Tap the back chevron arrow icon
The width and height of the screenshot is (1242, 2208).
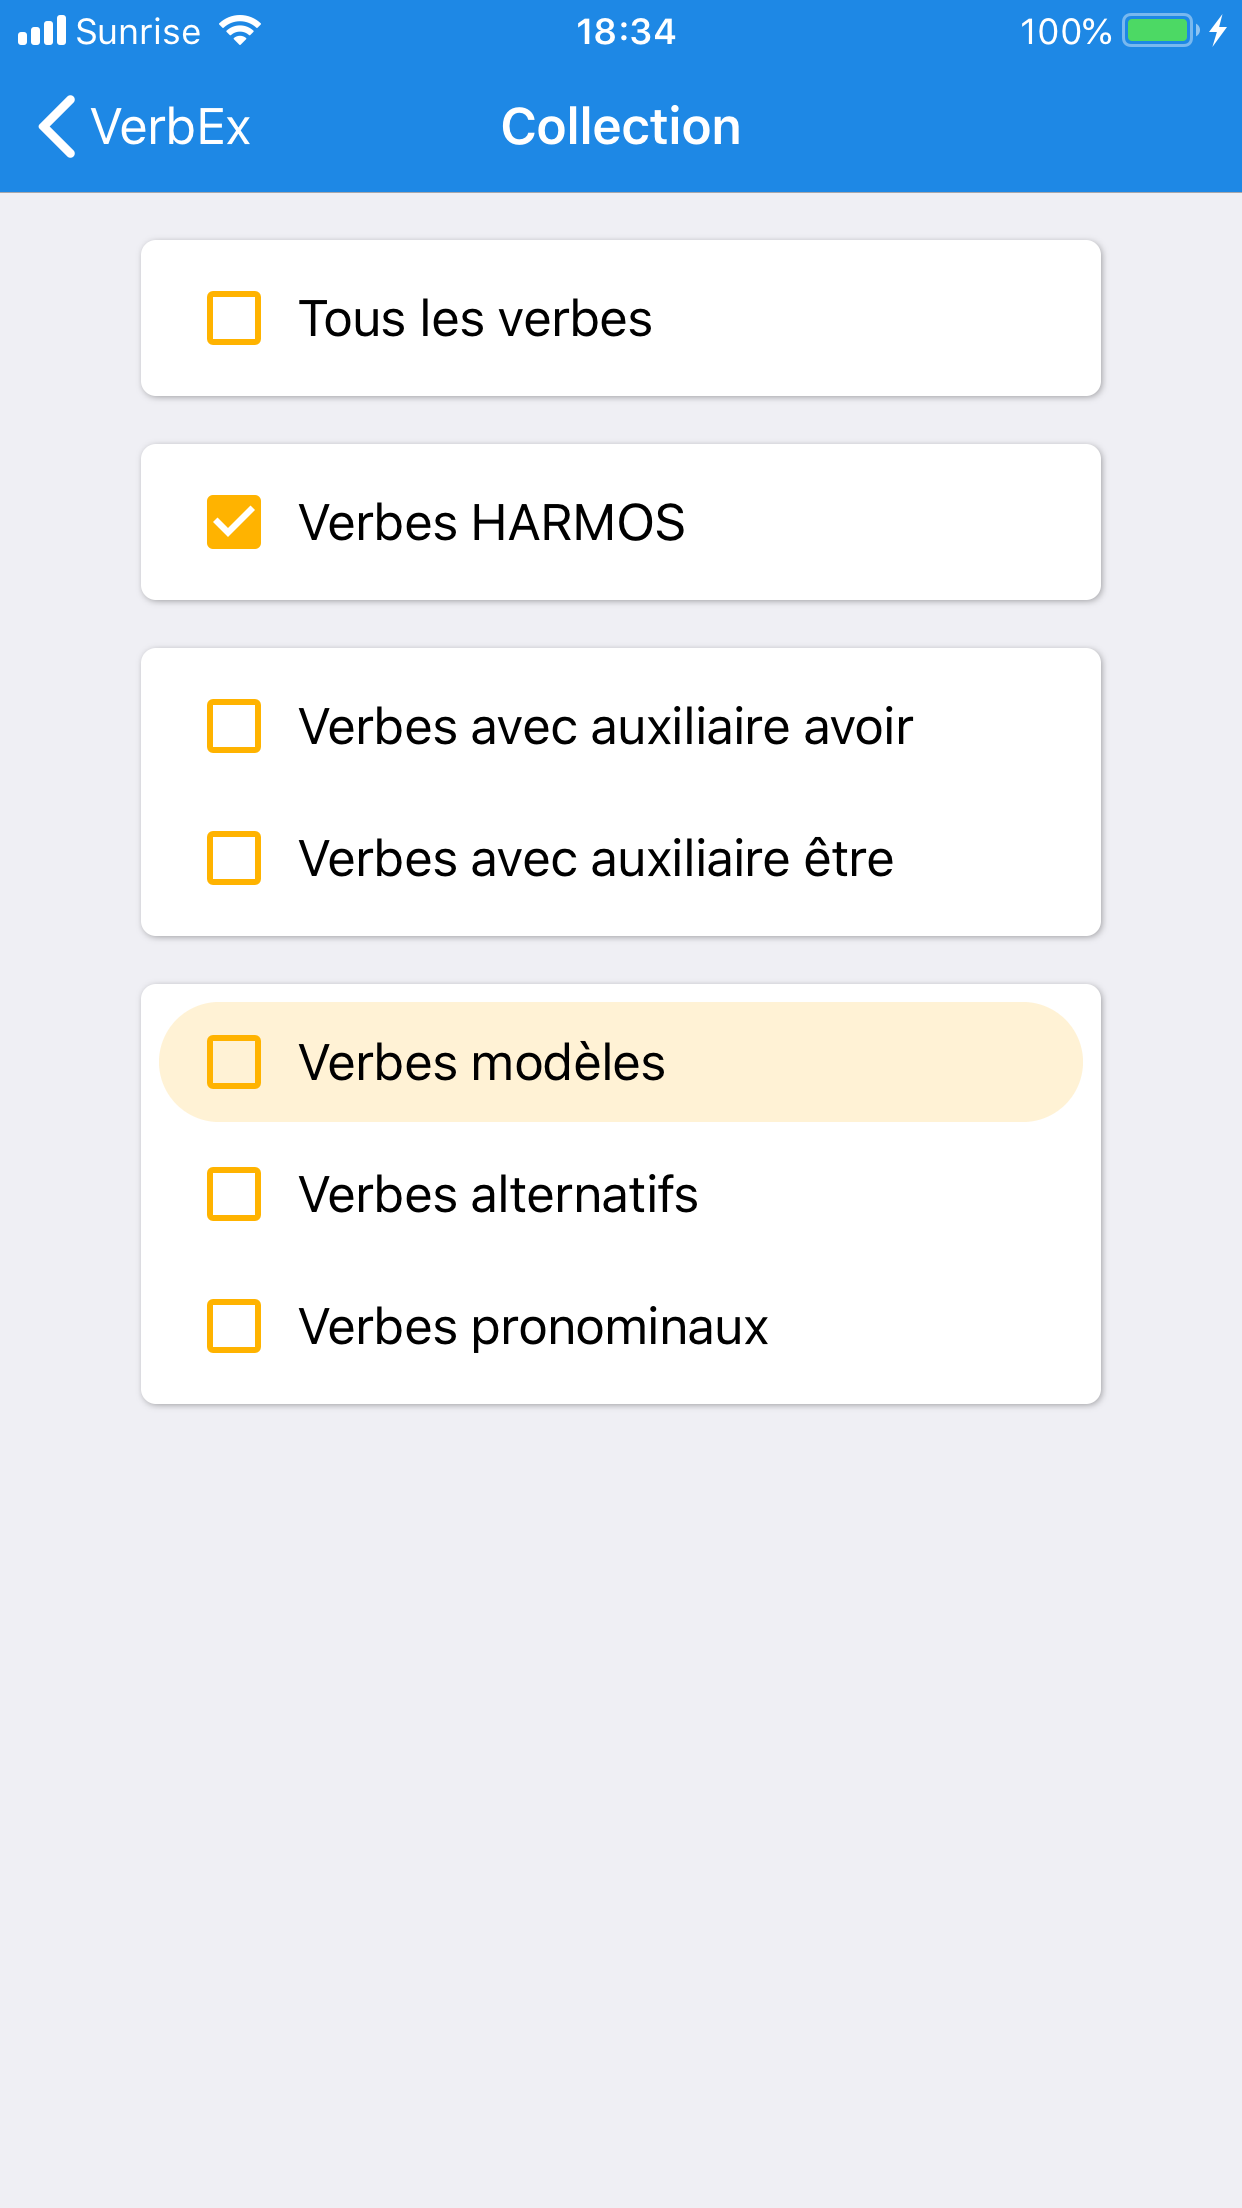tap(58, 127)
